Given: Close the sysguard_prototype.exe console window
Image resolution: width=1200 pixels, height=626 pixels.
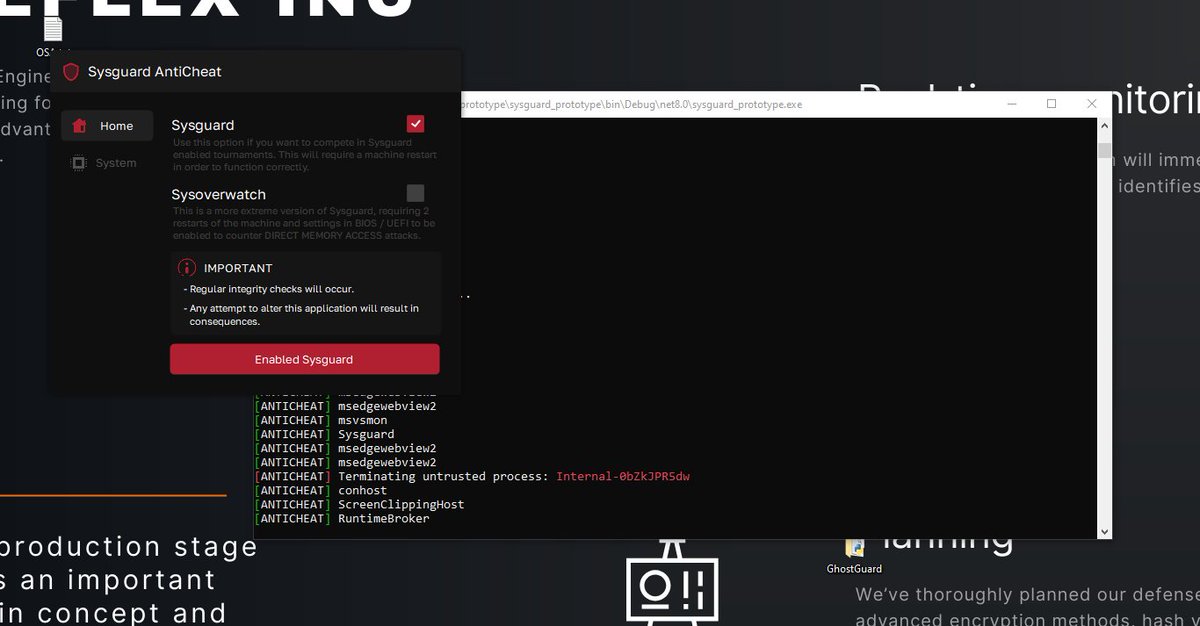Looking at the screenshot, I should coord(1091,104).
